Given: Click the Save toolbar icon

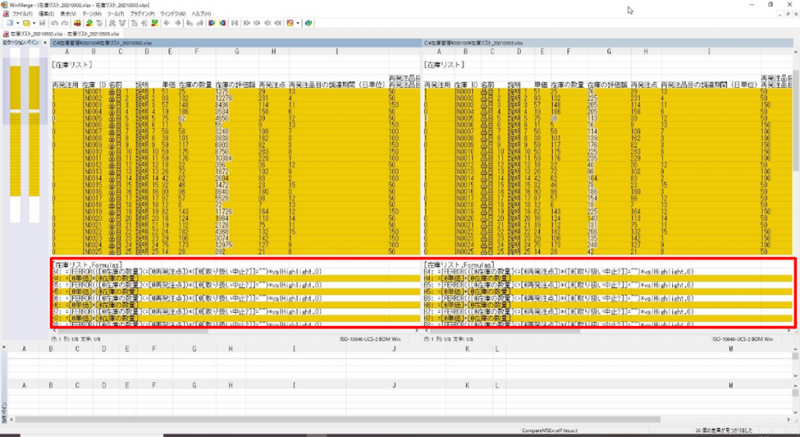Looking at the screenshot, I should [x=42, y=23].
